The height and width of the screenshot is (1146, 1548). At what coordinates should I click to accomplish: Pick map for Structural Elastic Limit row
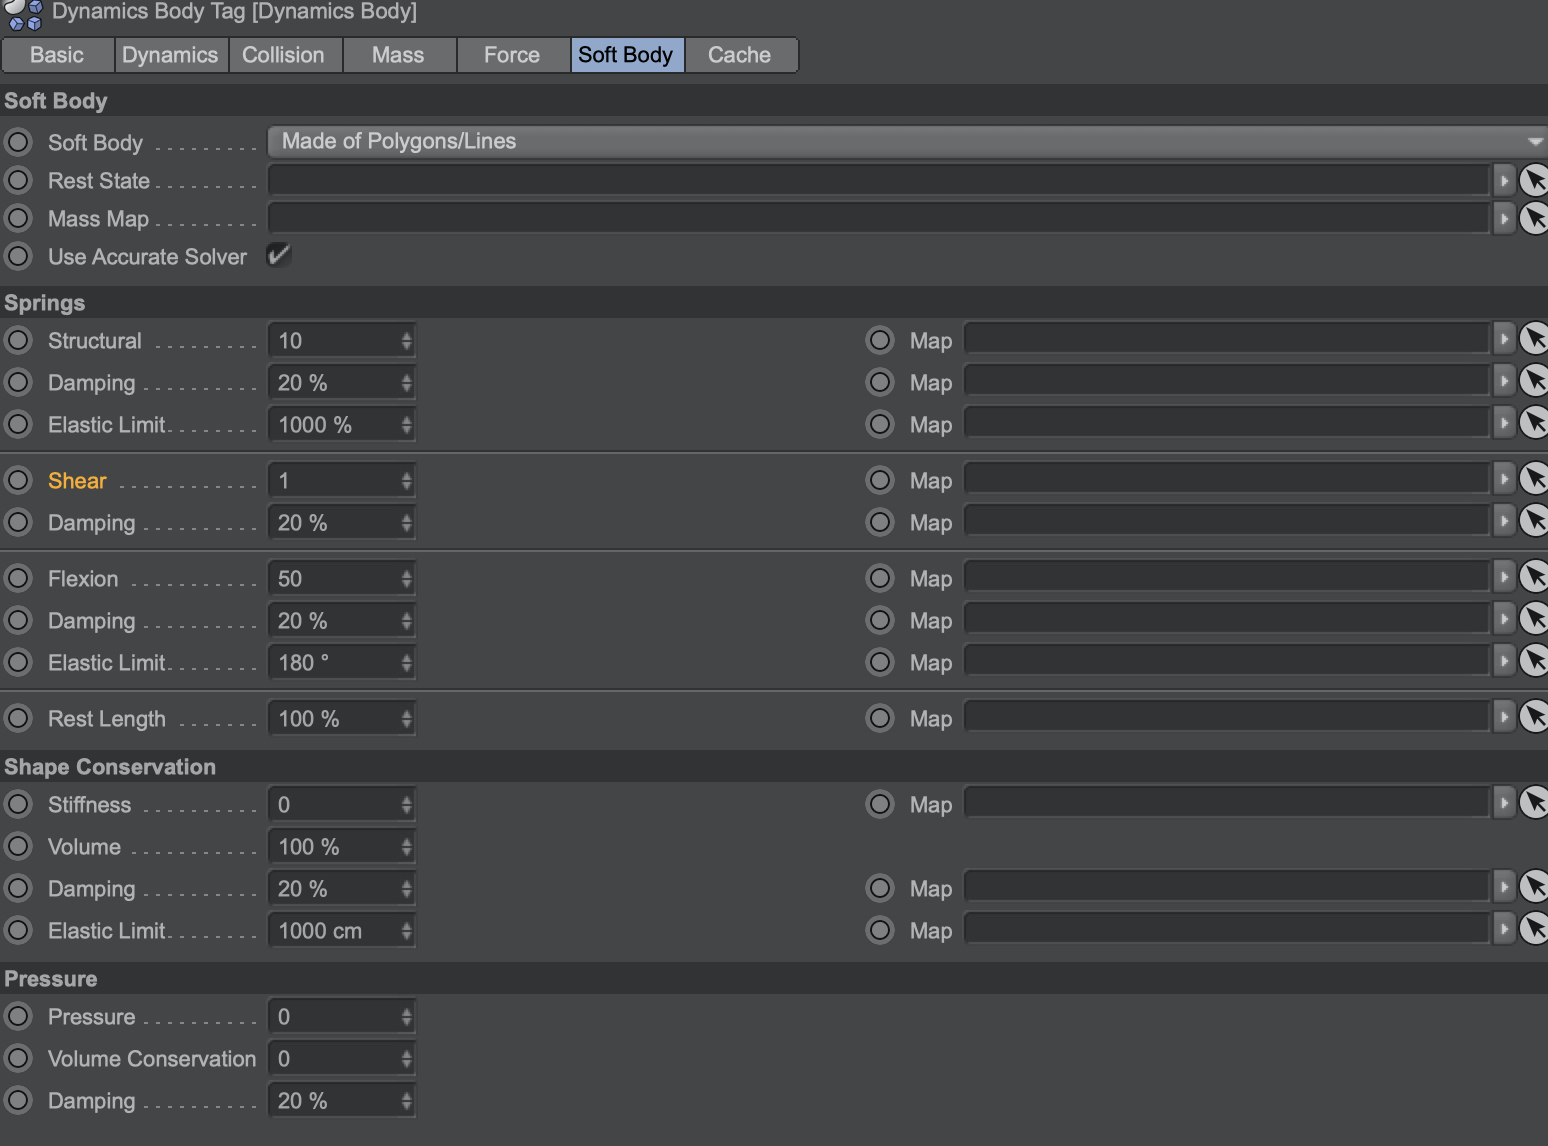(x=1534, y=424)
